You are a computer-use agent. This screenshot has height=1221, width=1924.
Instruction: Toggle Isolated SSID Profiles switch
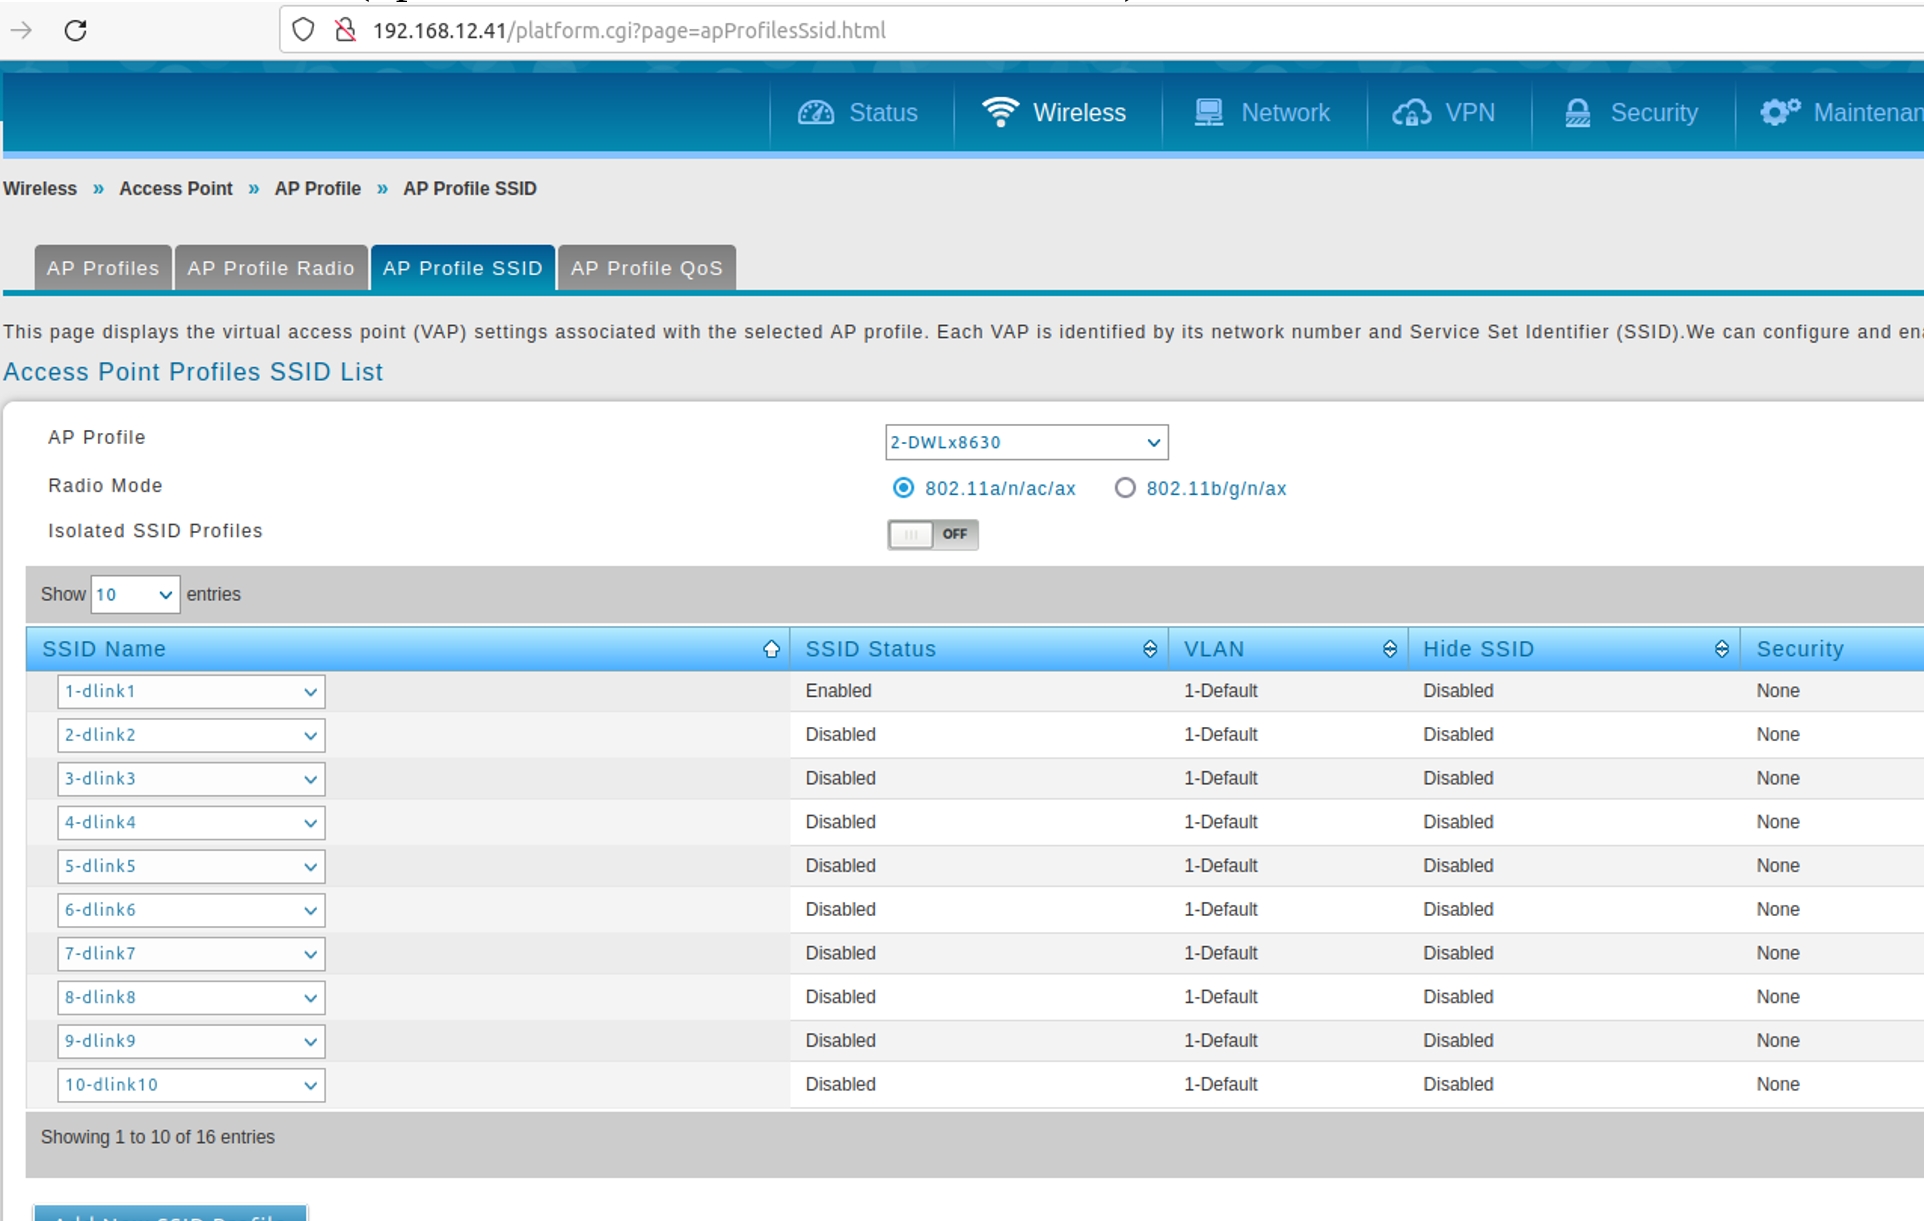point(932,534)
